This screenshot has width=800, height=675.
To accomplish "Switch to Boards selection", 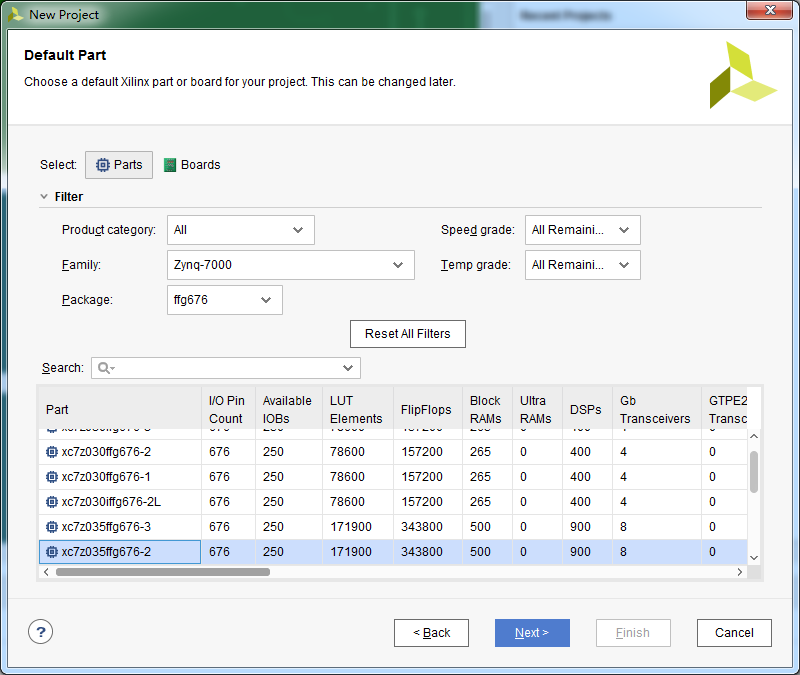I will click(192, 165).
